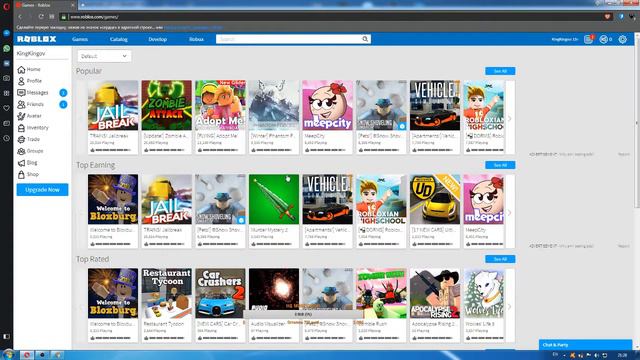Open the Robux balance icon
The width and height of the screenshot is (640, 360).
604,39
